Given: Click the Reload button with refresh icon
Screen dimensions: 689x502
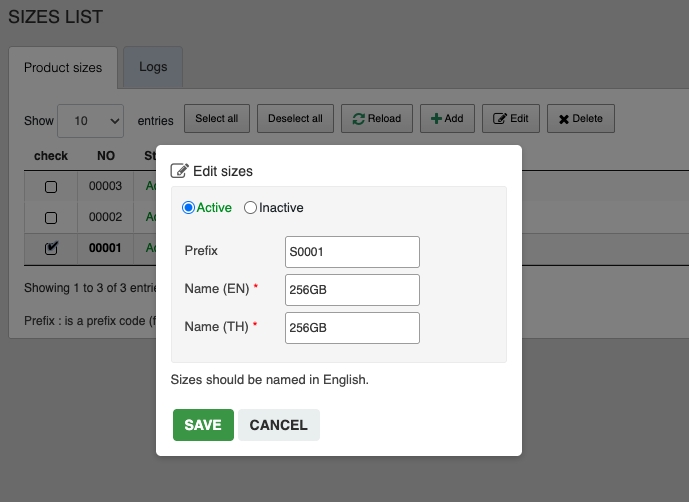Looking at the screenshot, I should (377, 119).
